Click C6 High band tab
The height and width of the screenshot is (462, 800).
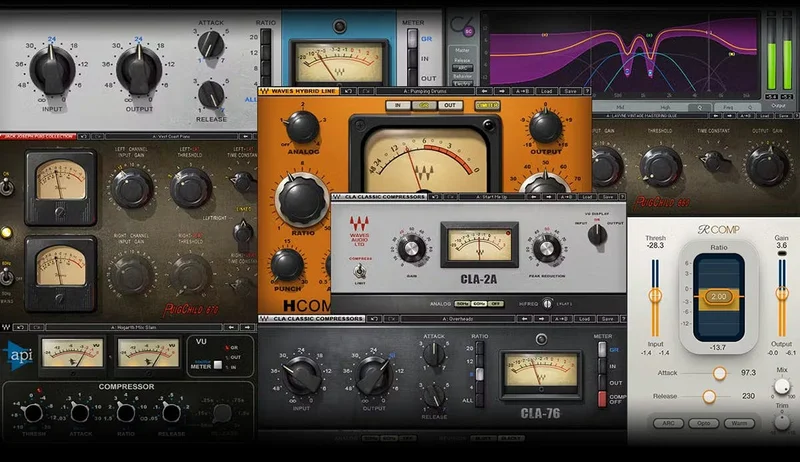tap(666, 108)
